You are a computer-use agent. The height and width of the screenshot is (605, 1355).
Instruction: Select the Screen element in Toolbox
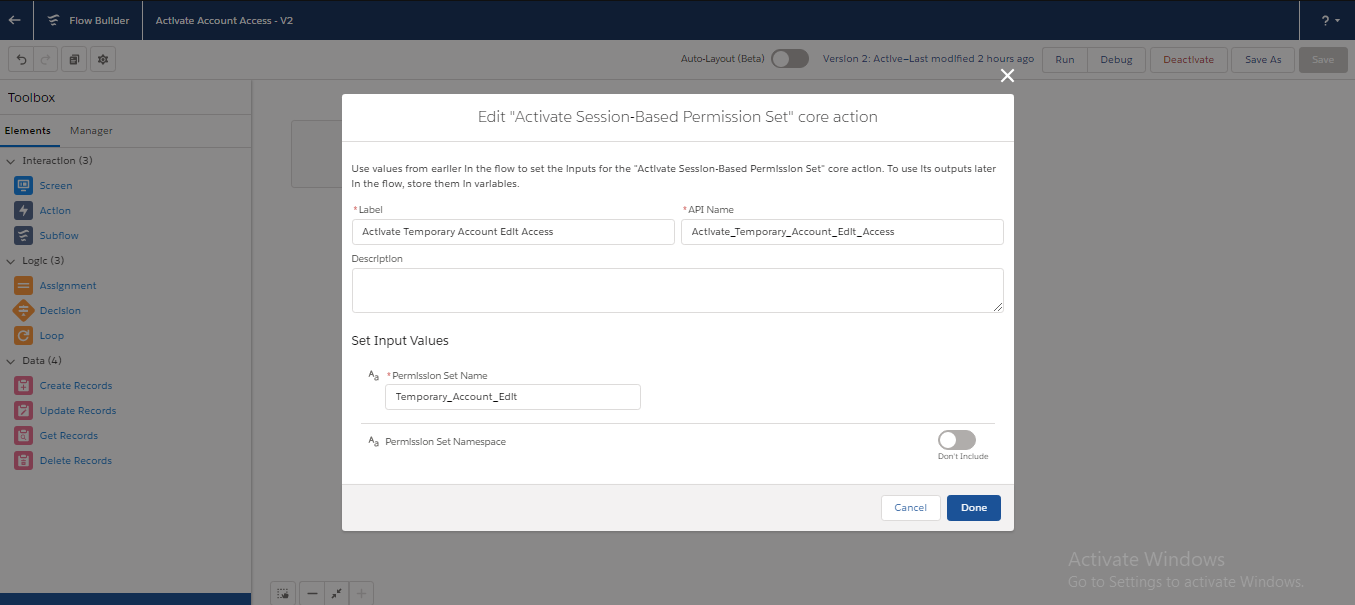coord(55,185)
